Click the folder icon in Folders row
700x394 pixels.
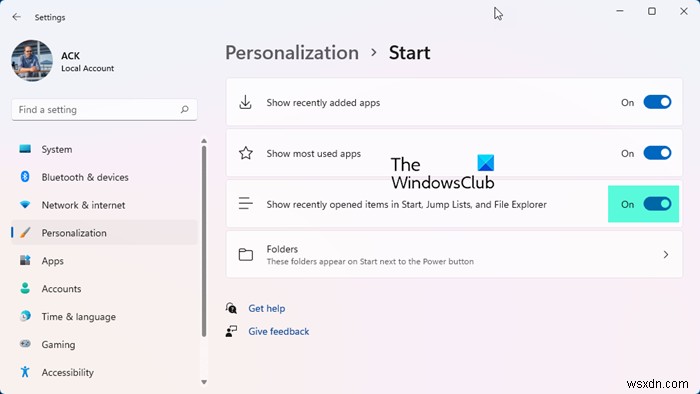[x=246, y=255]
